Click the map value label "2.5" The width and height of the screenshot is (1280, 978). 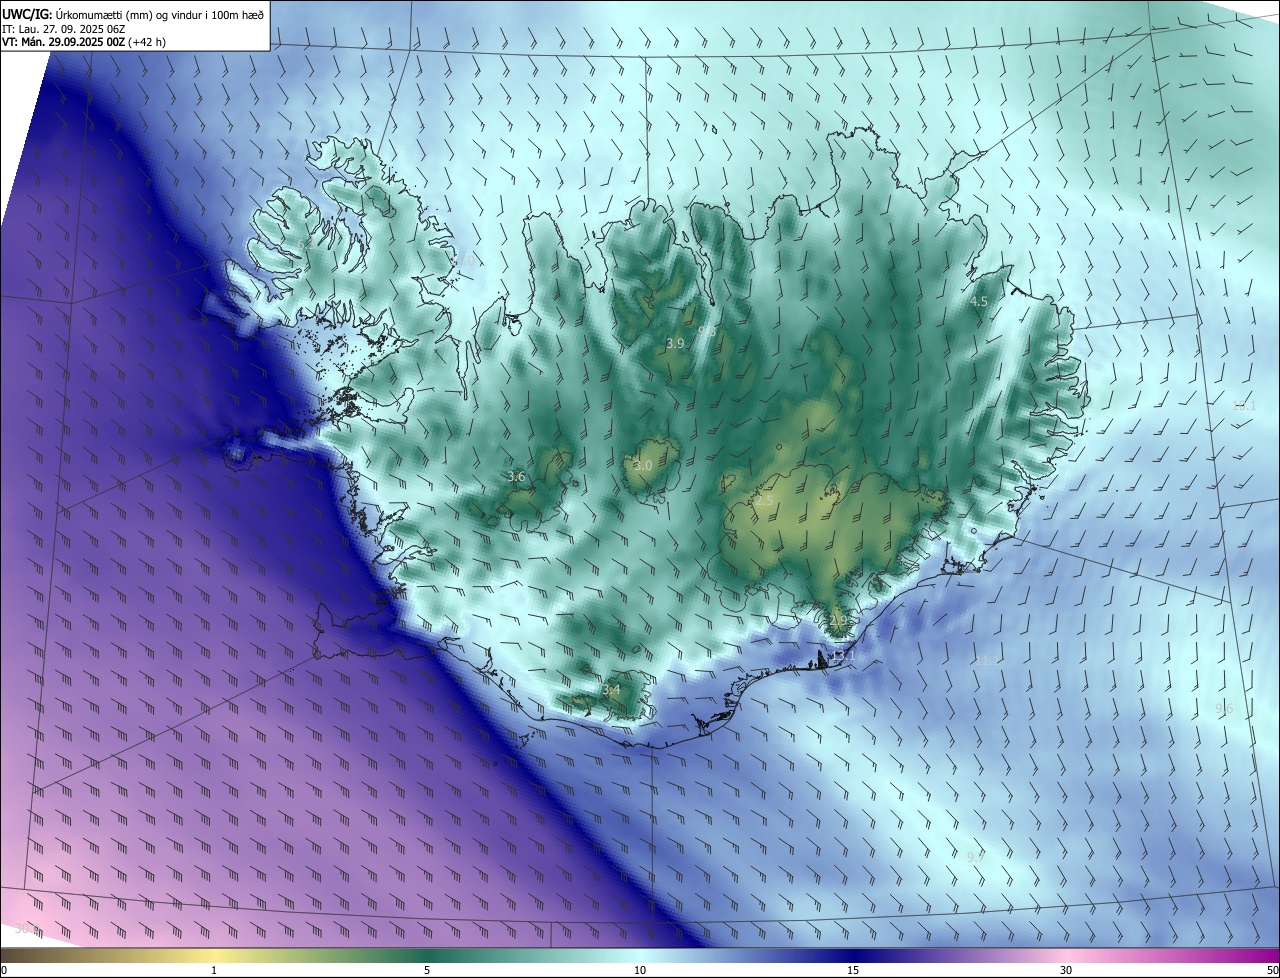[x=764, y=500]
